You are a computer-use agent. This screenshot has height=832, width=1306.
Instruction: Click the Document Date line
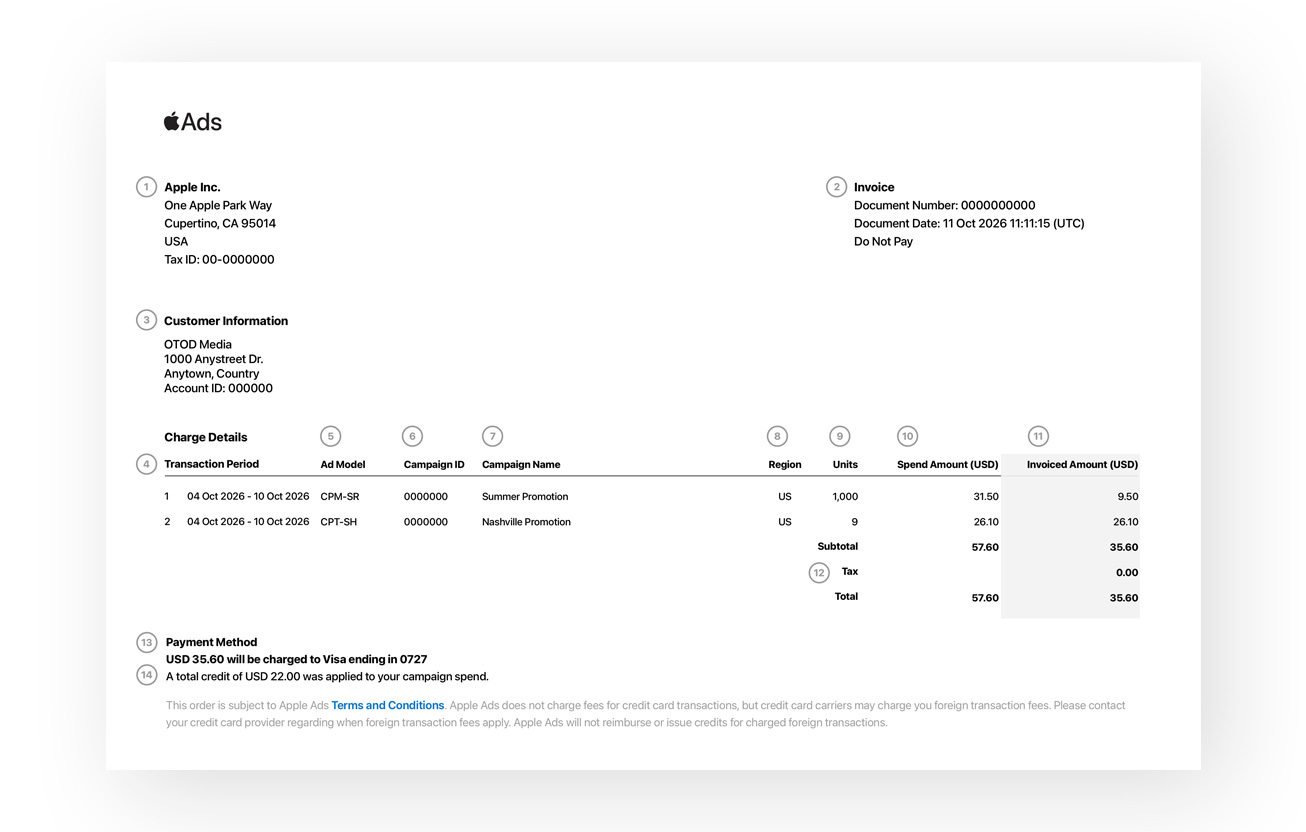tap(969, 223)
